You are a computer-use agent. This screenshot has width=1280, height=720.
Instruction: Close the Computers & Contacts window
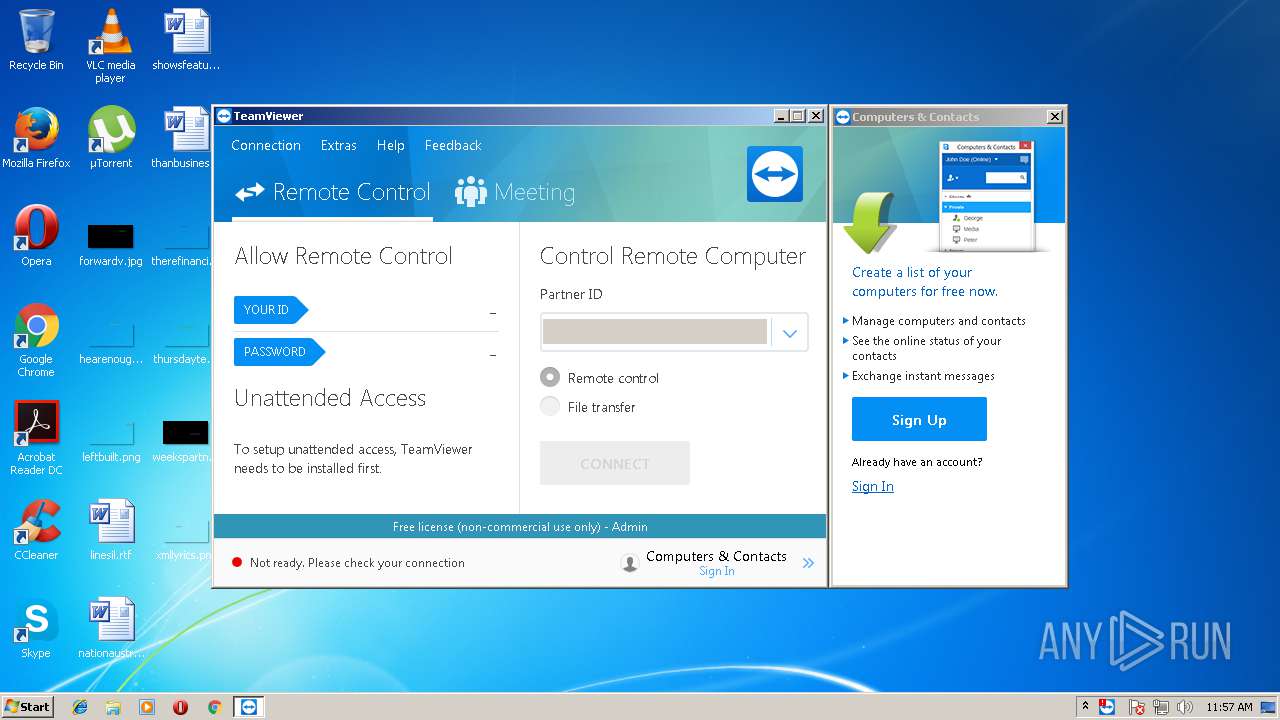[1055, 116]
